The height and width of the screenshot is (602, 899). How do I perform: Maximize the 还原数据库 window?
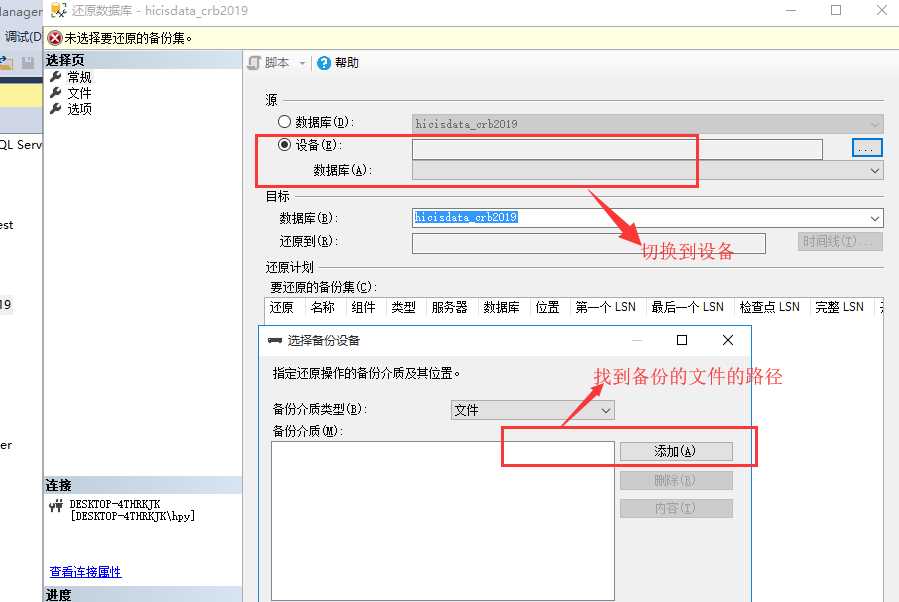point(836,10)
